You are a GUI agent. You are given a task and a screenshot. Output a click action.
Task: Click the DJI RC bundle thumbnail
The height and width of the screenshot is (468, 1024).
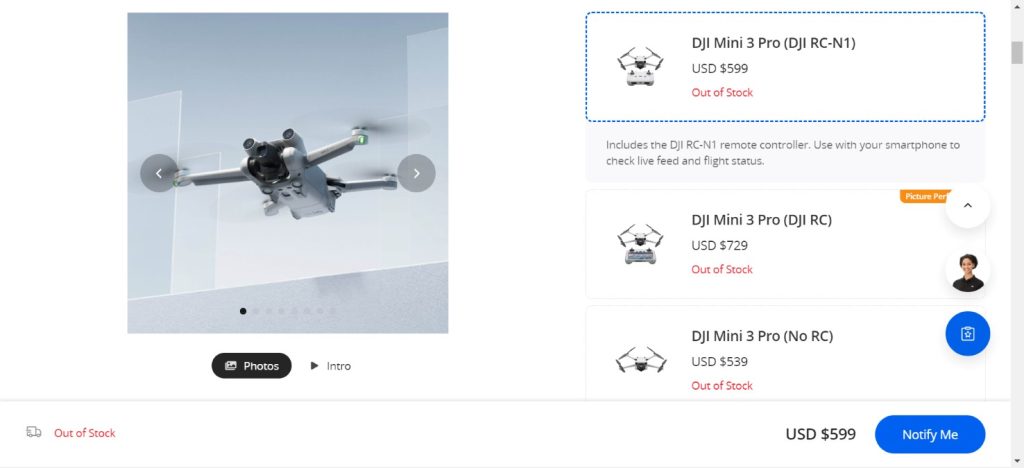(x=640, y=244)
